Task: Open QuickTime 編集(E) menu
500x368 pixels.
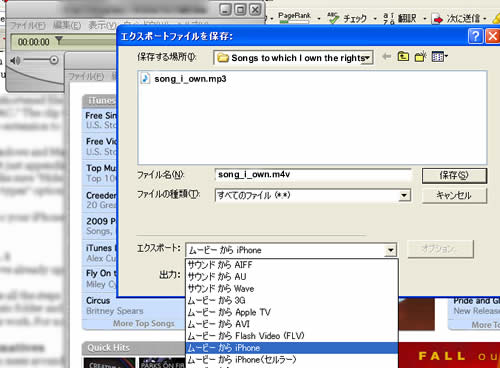Action: pyautogui.click(x=67, y=25)
